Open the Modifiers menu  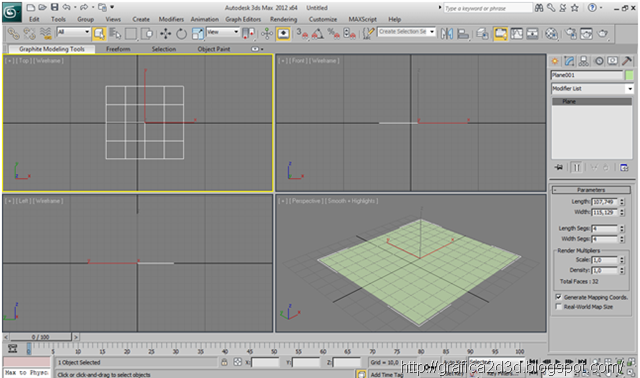point(171,19)
